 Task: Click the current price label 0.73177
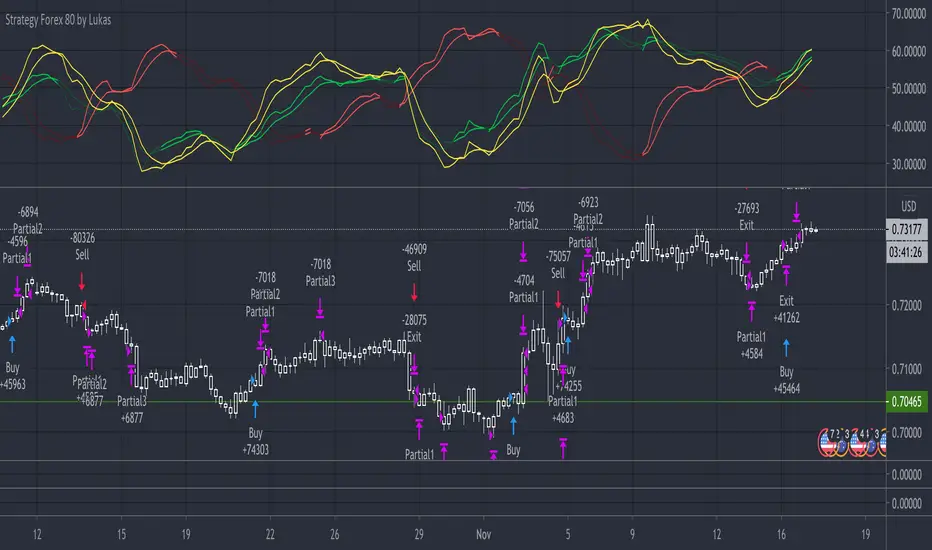coord(906,229)
